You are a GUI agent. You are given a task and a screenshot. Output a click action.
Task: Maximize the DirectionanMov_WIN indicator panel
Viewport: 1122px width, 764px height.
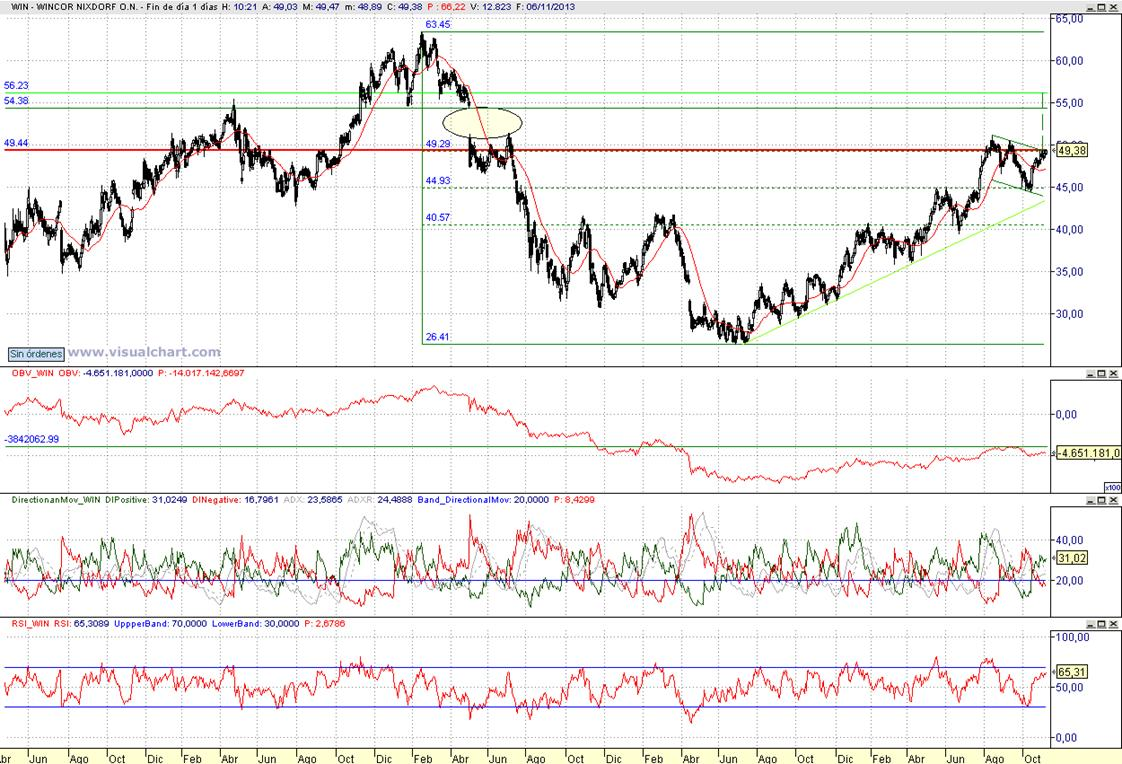[x=1102, y=500]
